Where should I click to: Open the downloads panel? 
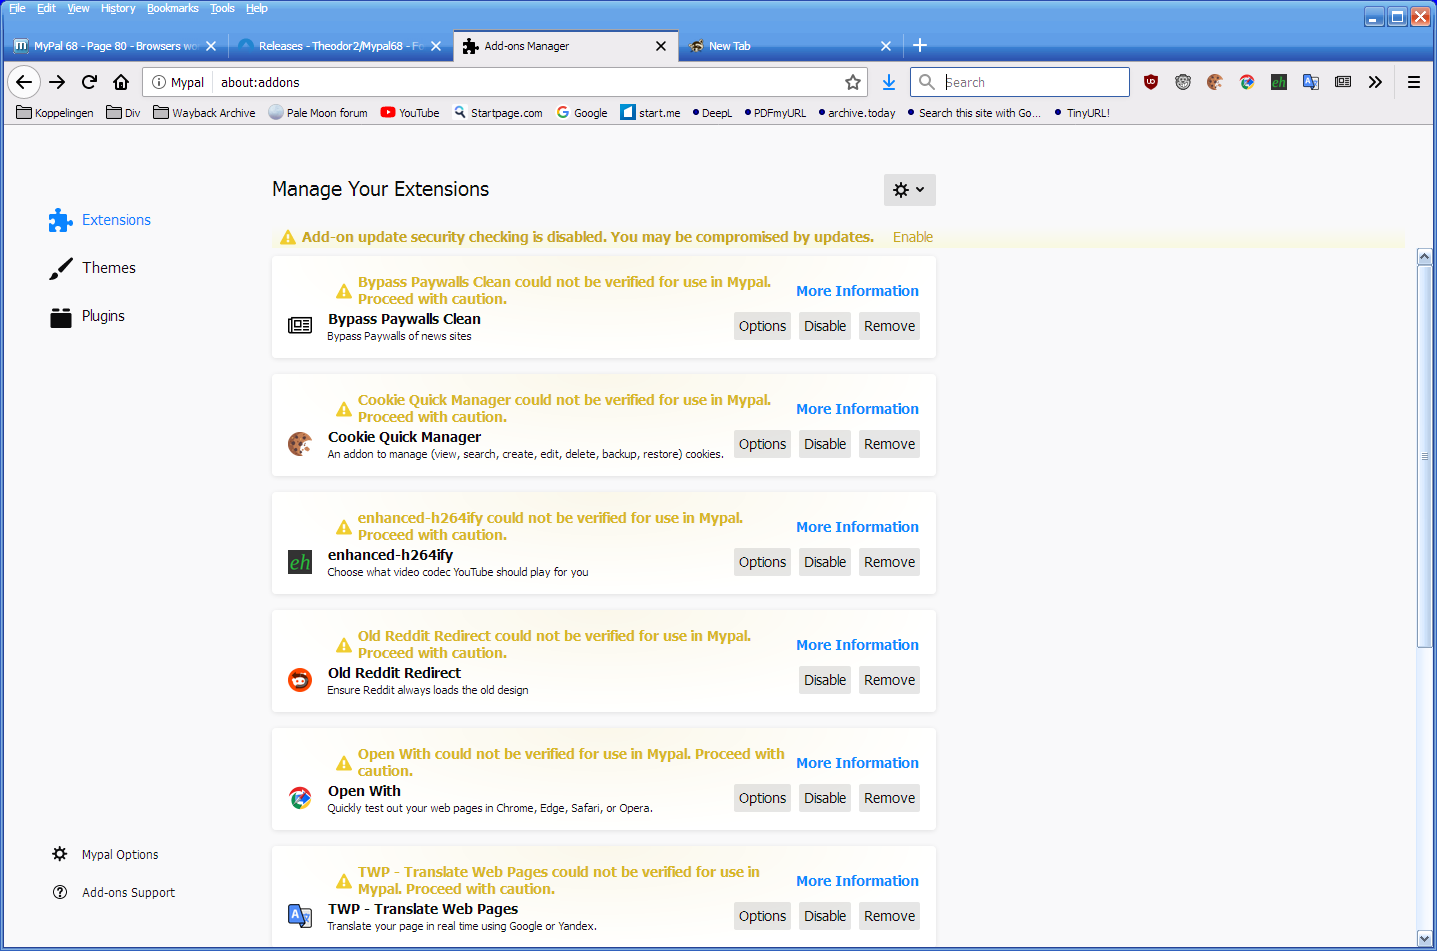point(889,82)
